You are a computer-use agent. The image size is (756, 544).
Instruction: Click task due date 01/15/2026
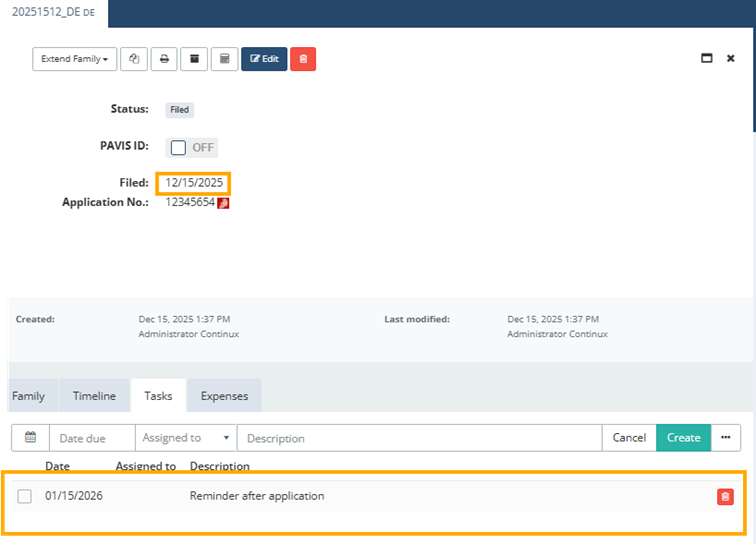pos(74,496)
